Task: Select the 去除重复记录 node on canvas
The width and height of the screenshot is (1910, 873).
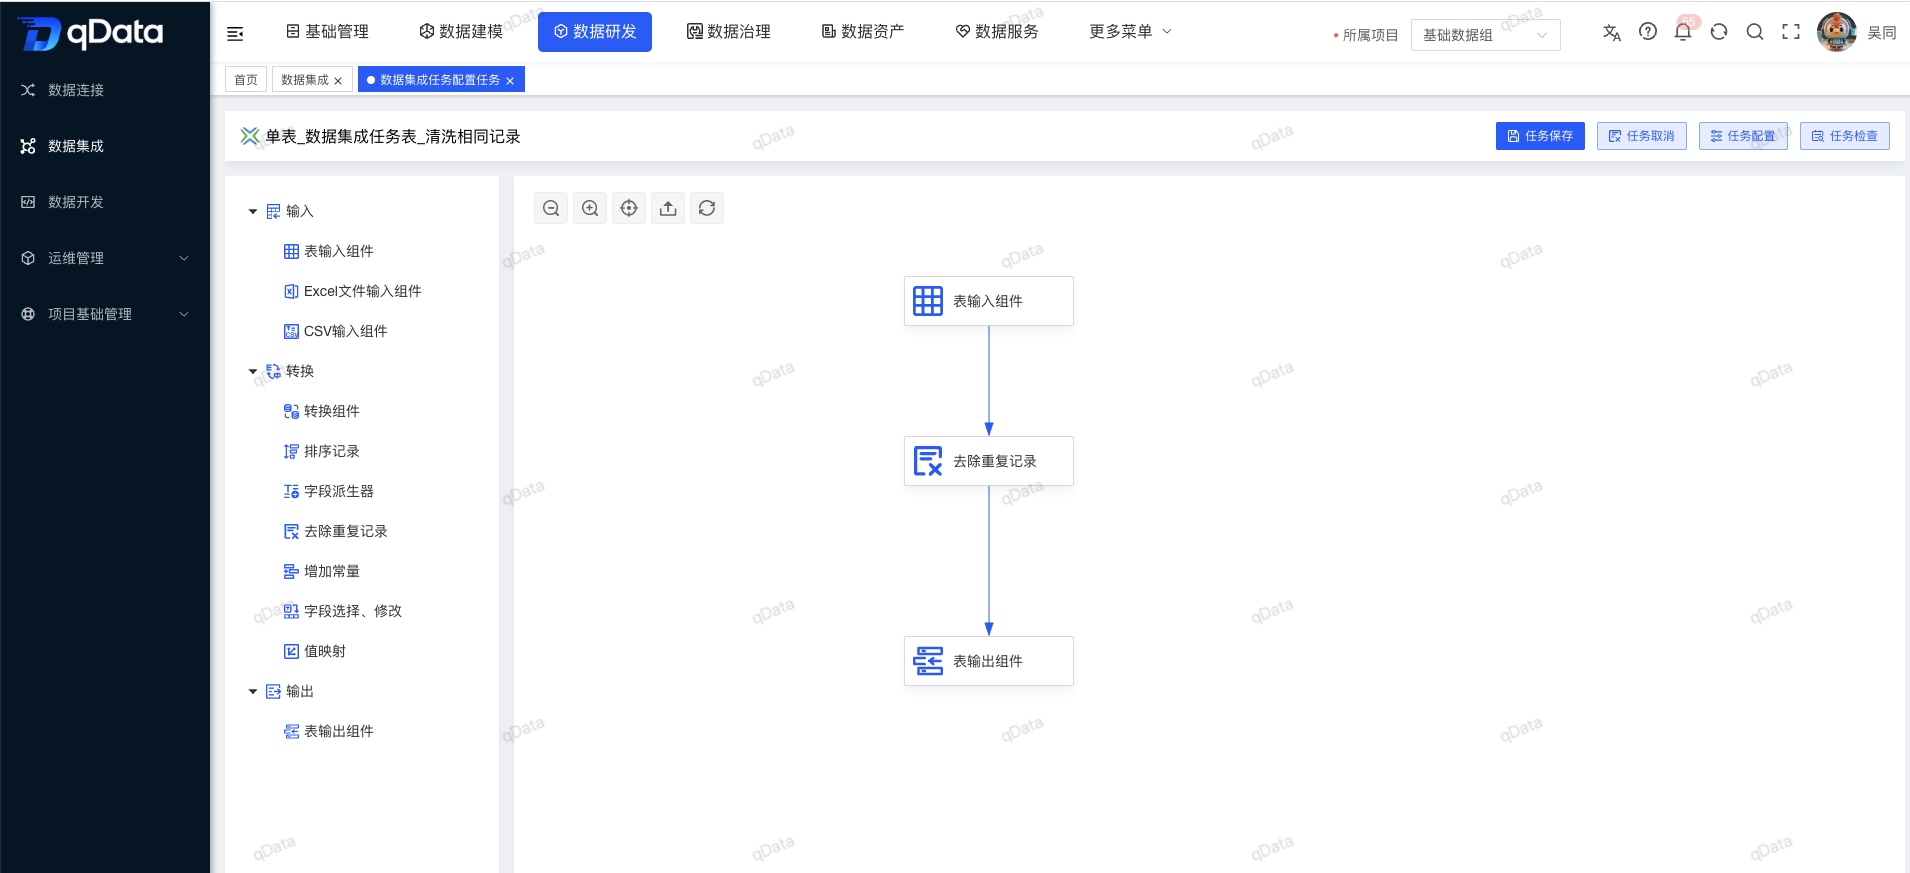Action: click(x=989, y=461)
